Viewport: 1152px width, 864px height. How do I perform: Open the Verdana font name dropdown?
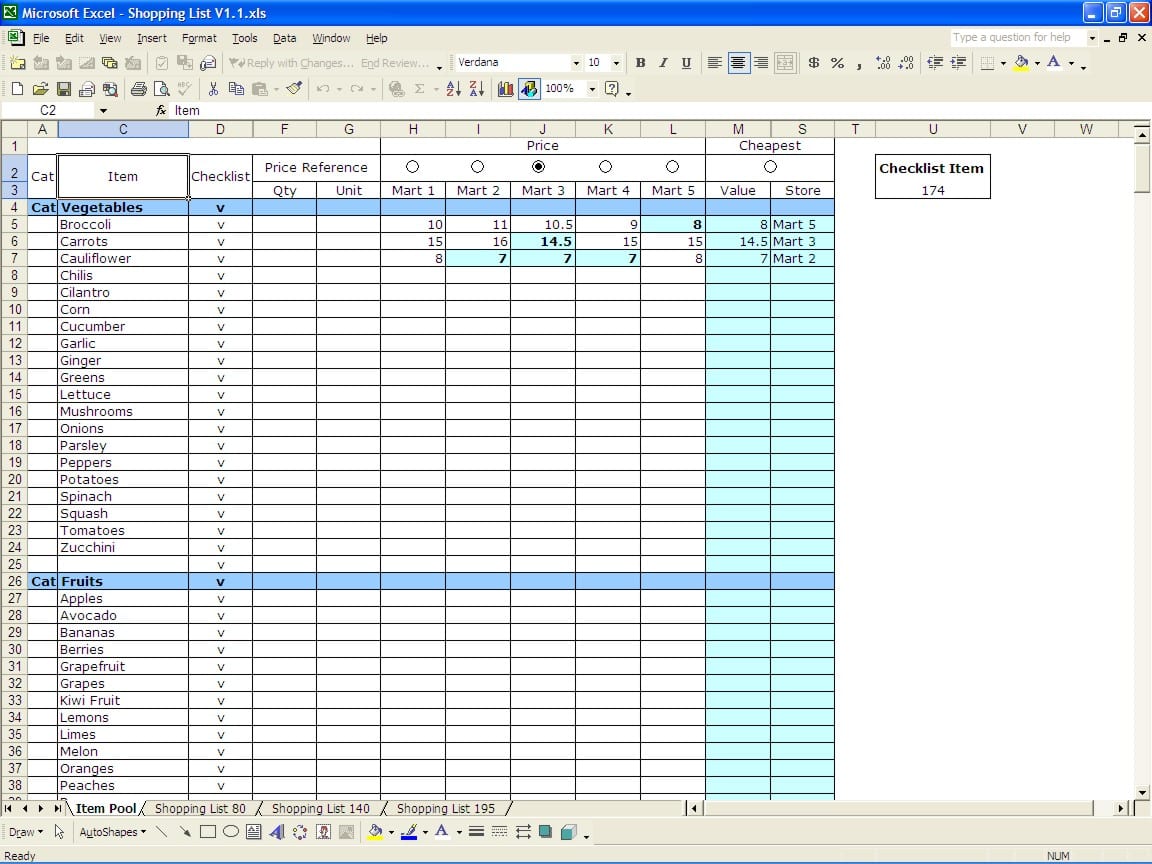click(576, 62)
